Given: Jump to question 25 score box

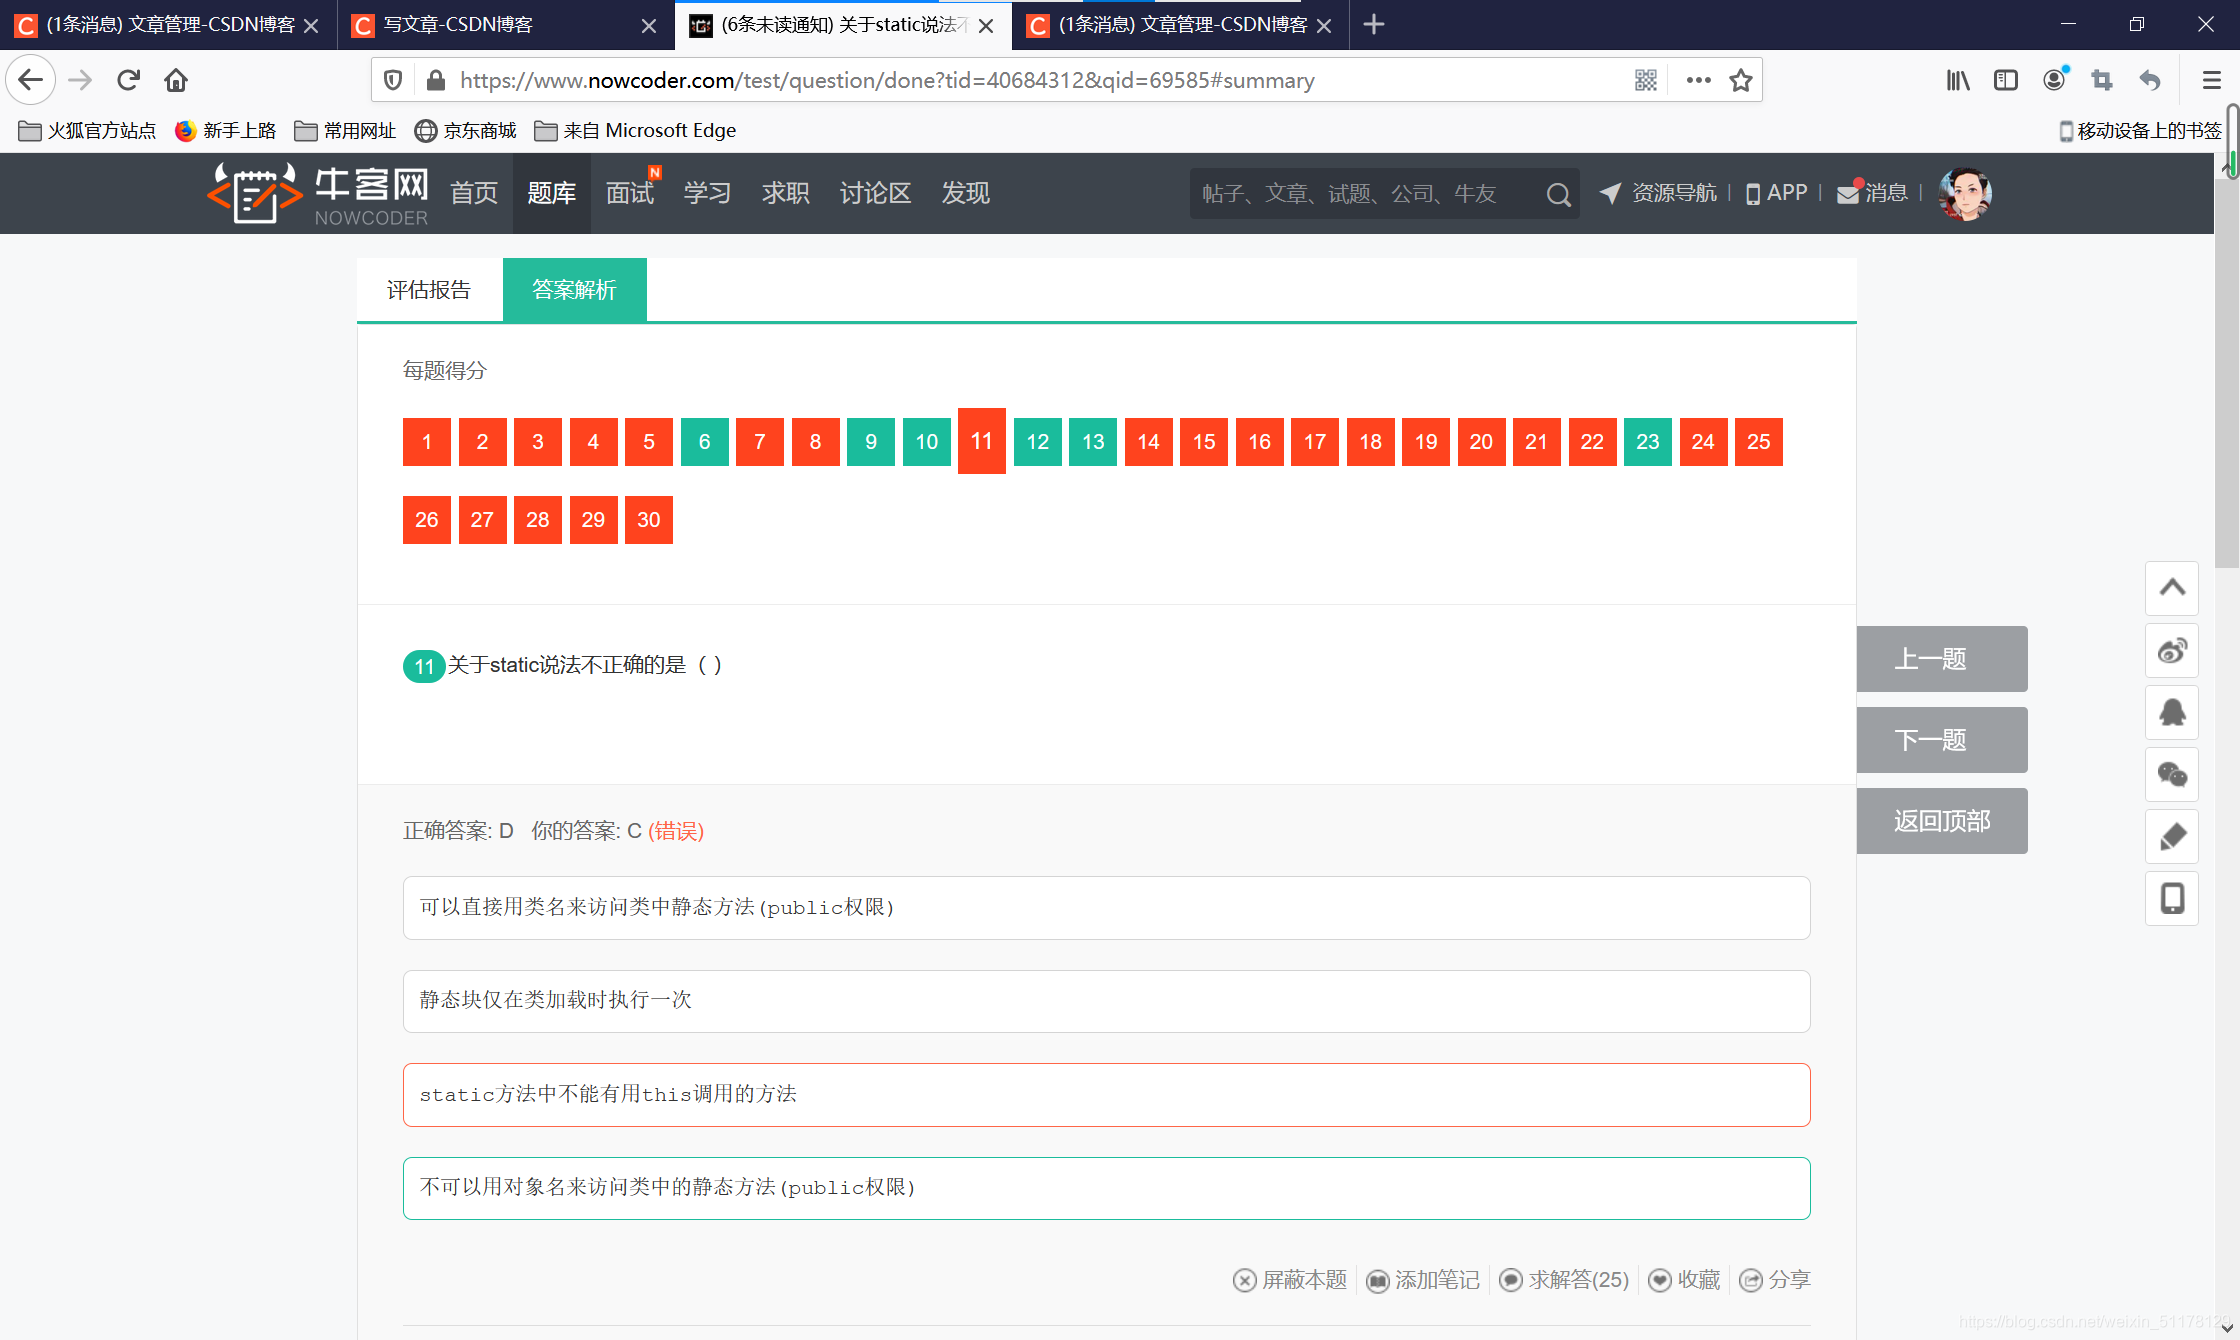Looking at the screenshot, I should coord(1759,442).
